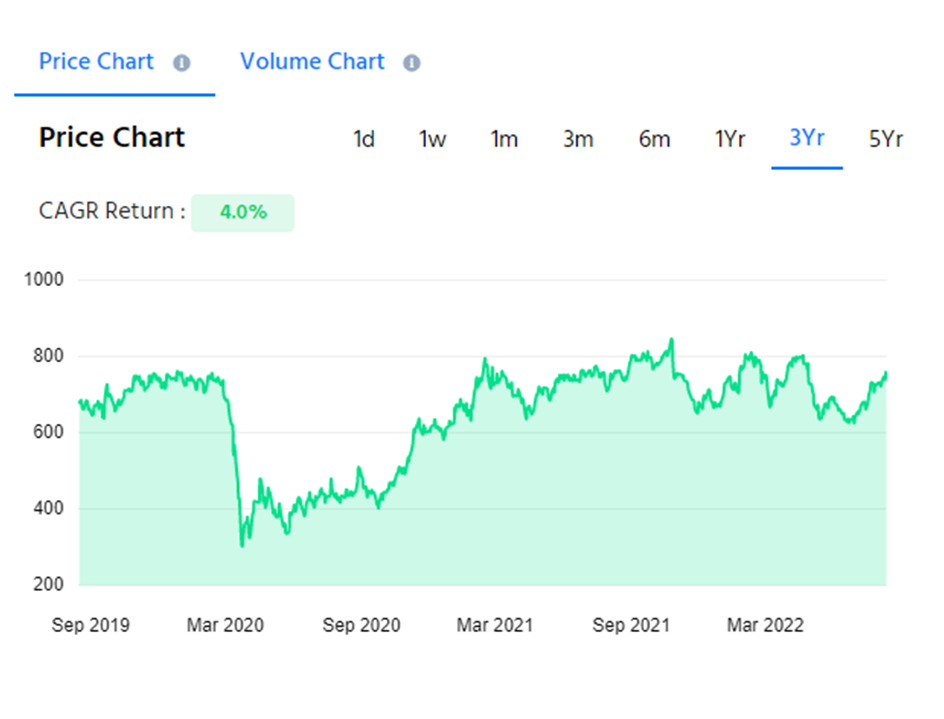This screenshot has height=719, width=944.
Task: Choose the 1w time range
Action: 432,139
